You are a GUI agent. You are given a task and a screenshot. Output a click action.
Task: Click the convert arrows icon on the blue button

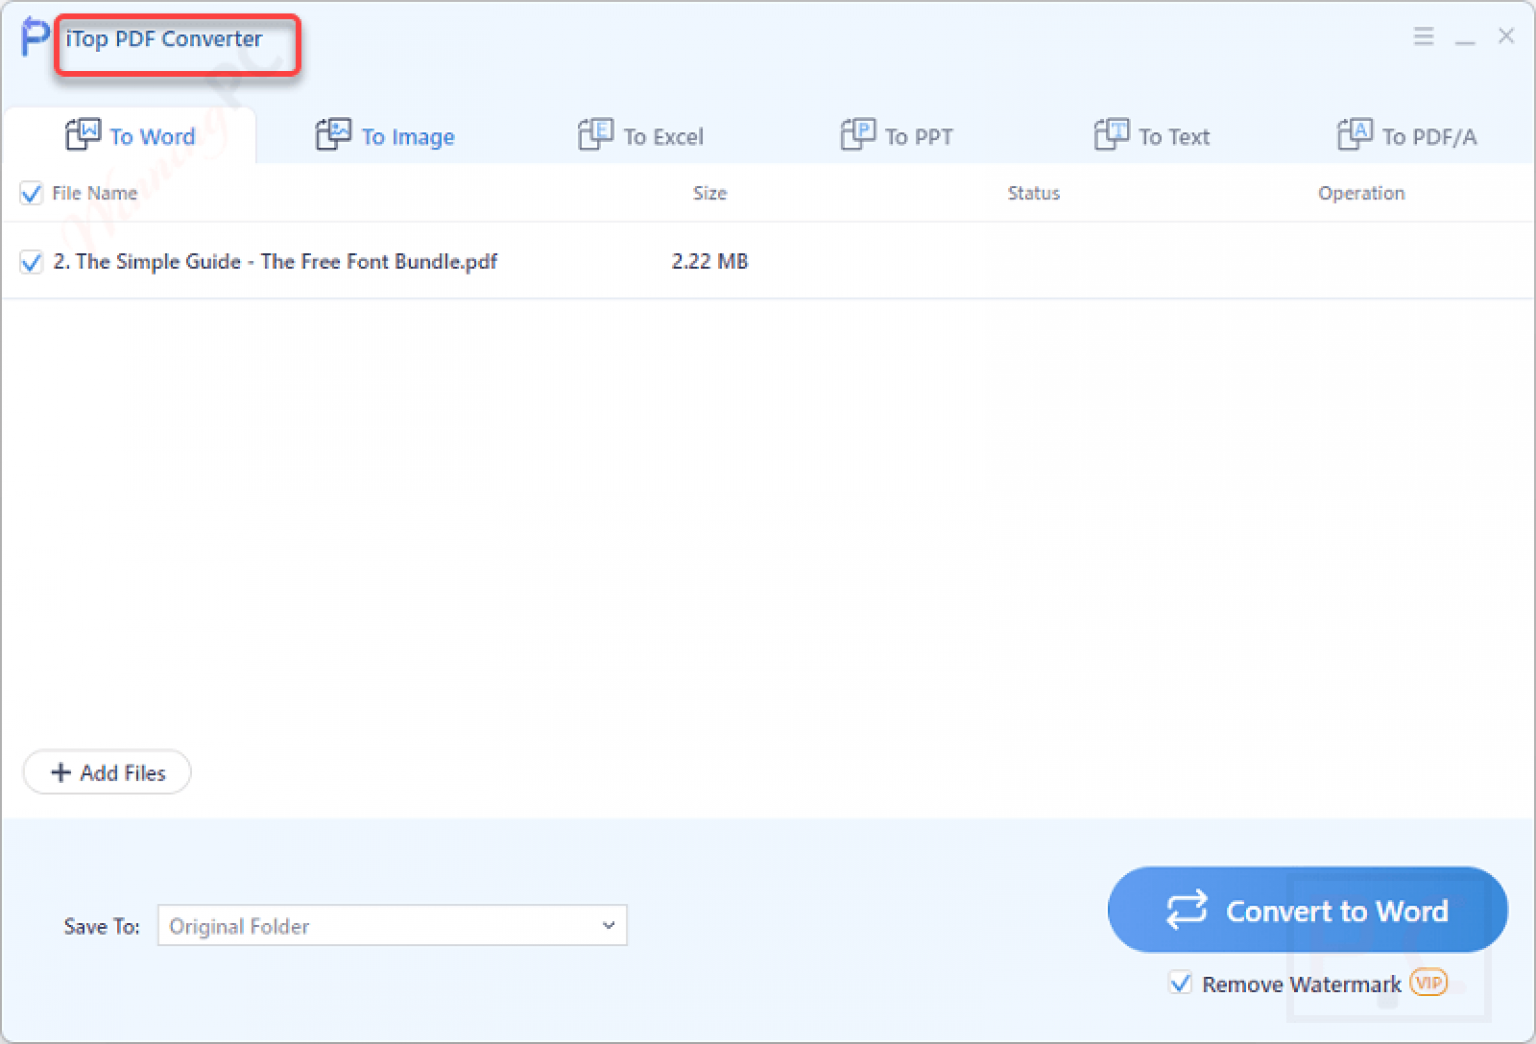[x=1186, y=910]
